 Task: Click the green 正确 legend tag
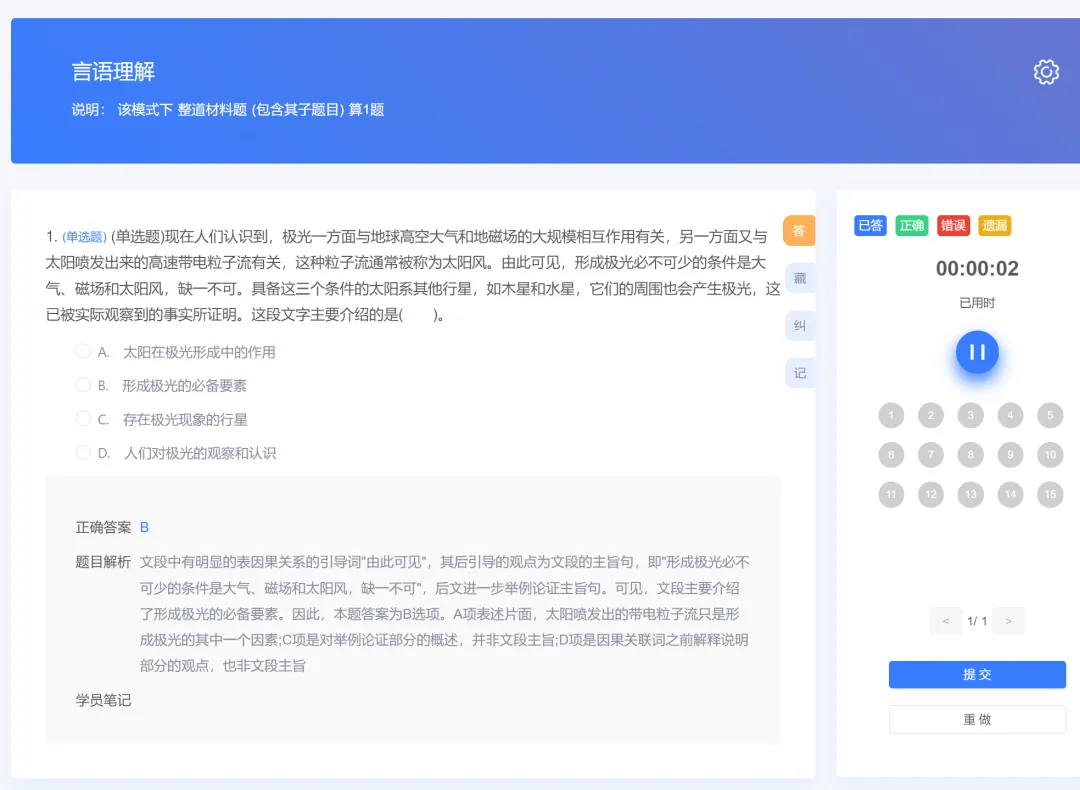(x=911, y=225)
